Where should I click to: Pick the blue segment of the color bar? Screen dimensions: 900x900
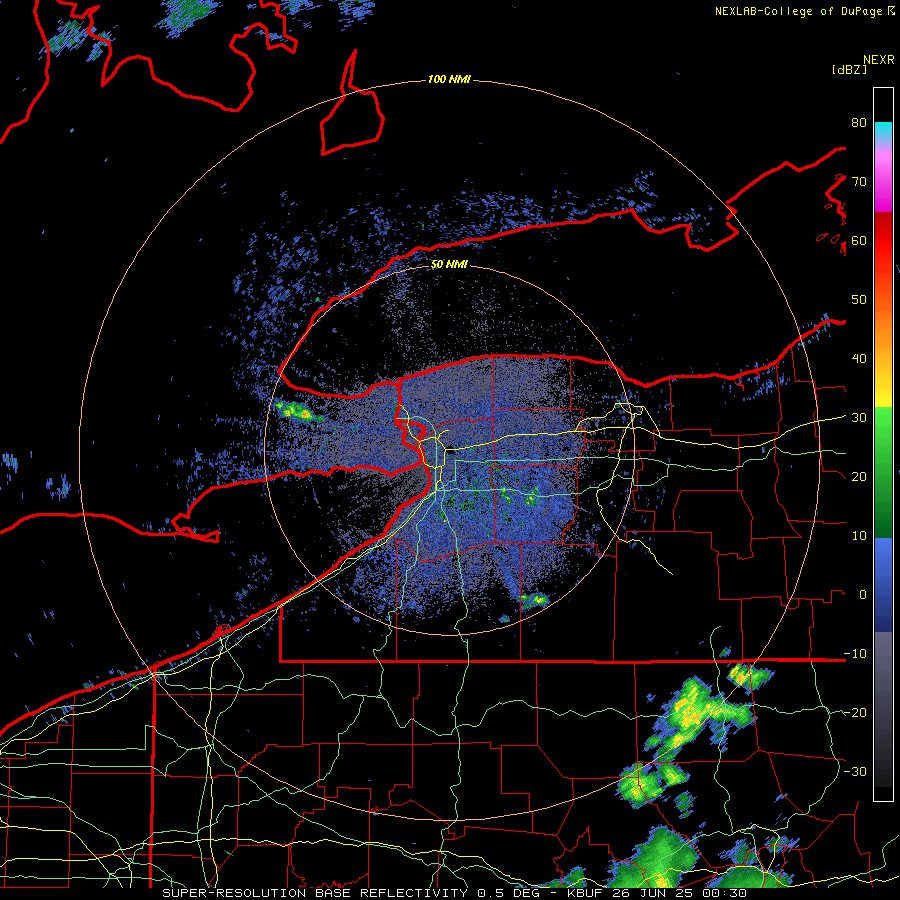[x=883, y=584]
